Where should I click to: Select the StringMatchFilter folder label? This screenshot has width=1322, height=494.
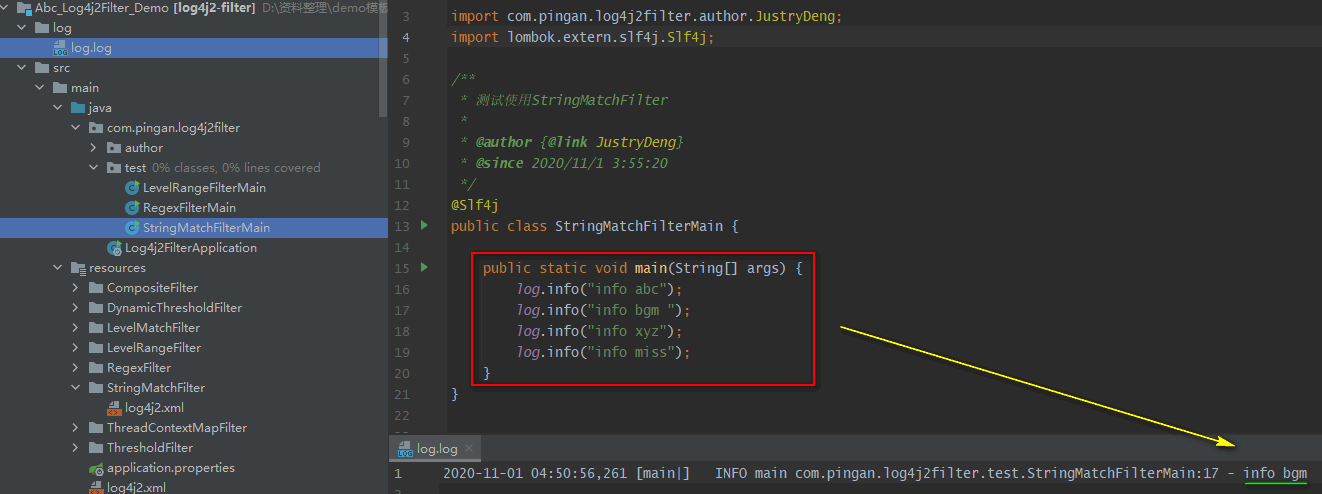156,388
